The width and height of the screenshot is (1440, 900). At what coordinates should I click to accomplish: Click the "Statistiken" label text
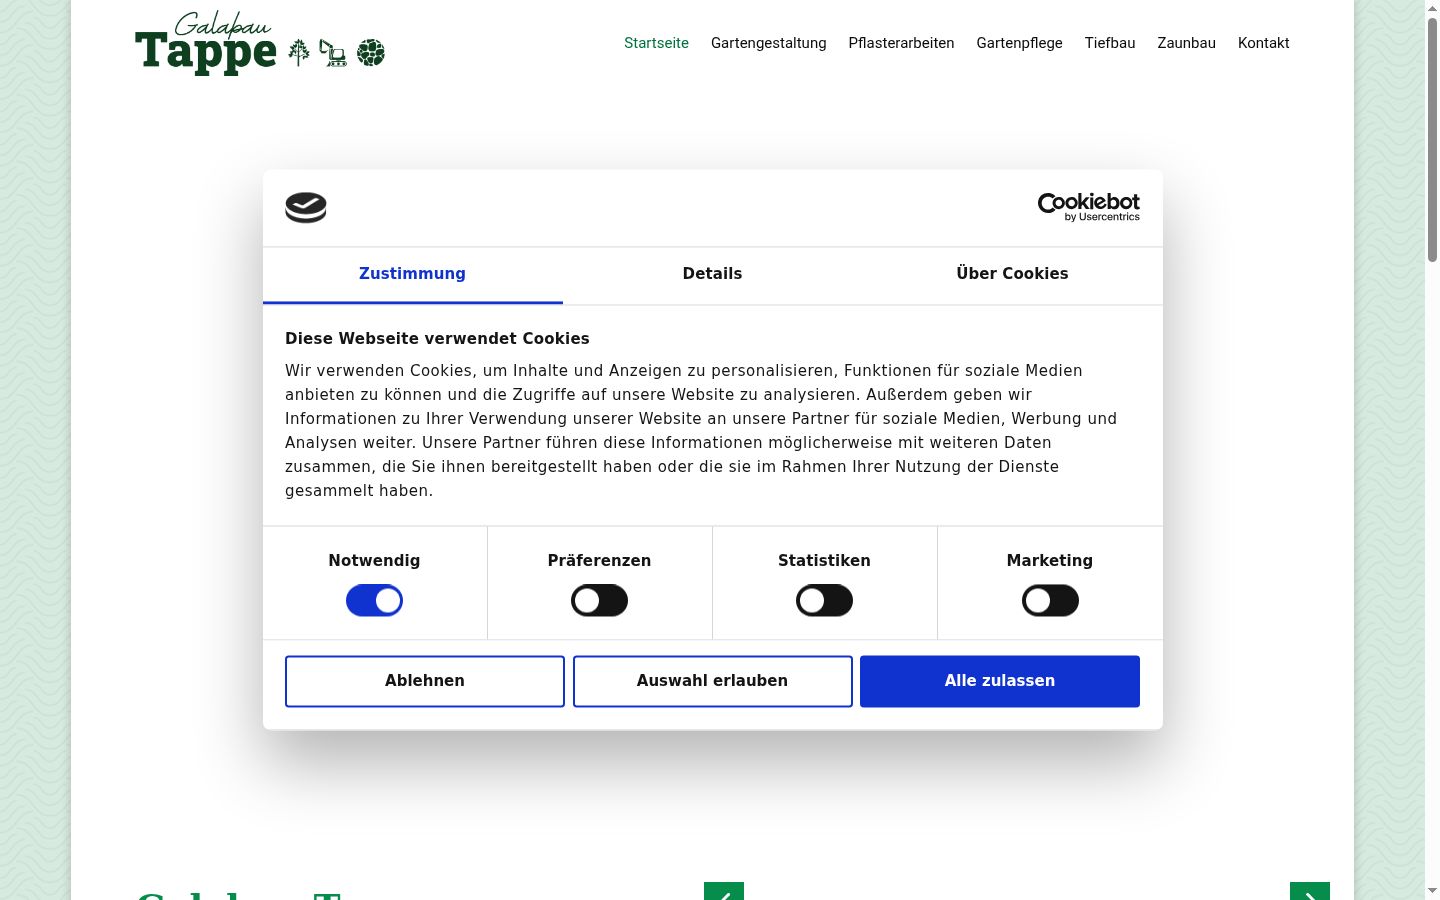[x=824, y=561]
